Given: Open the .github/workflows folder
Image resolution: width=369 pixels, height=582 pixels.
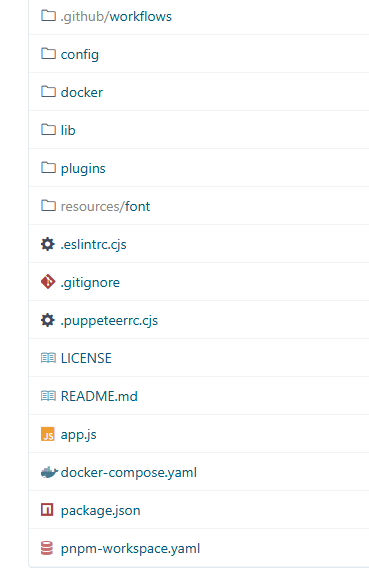Looking at the screenshot, I should click(x=116, y=17).
